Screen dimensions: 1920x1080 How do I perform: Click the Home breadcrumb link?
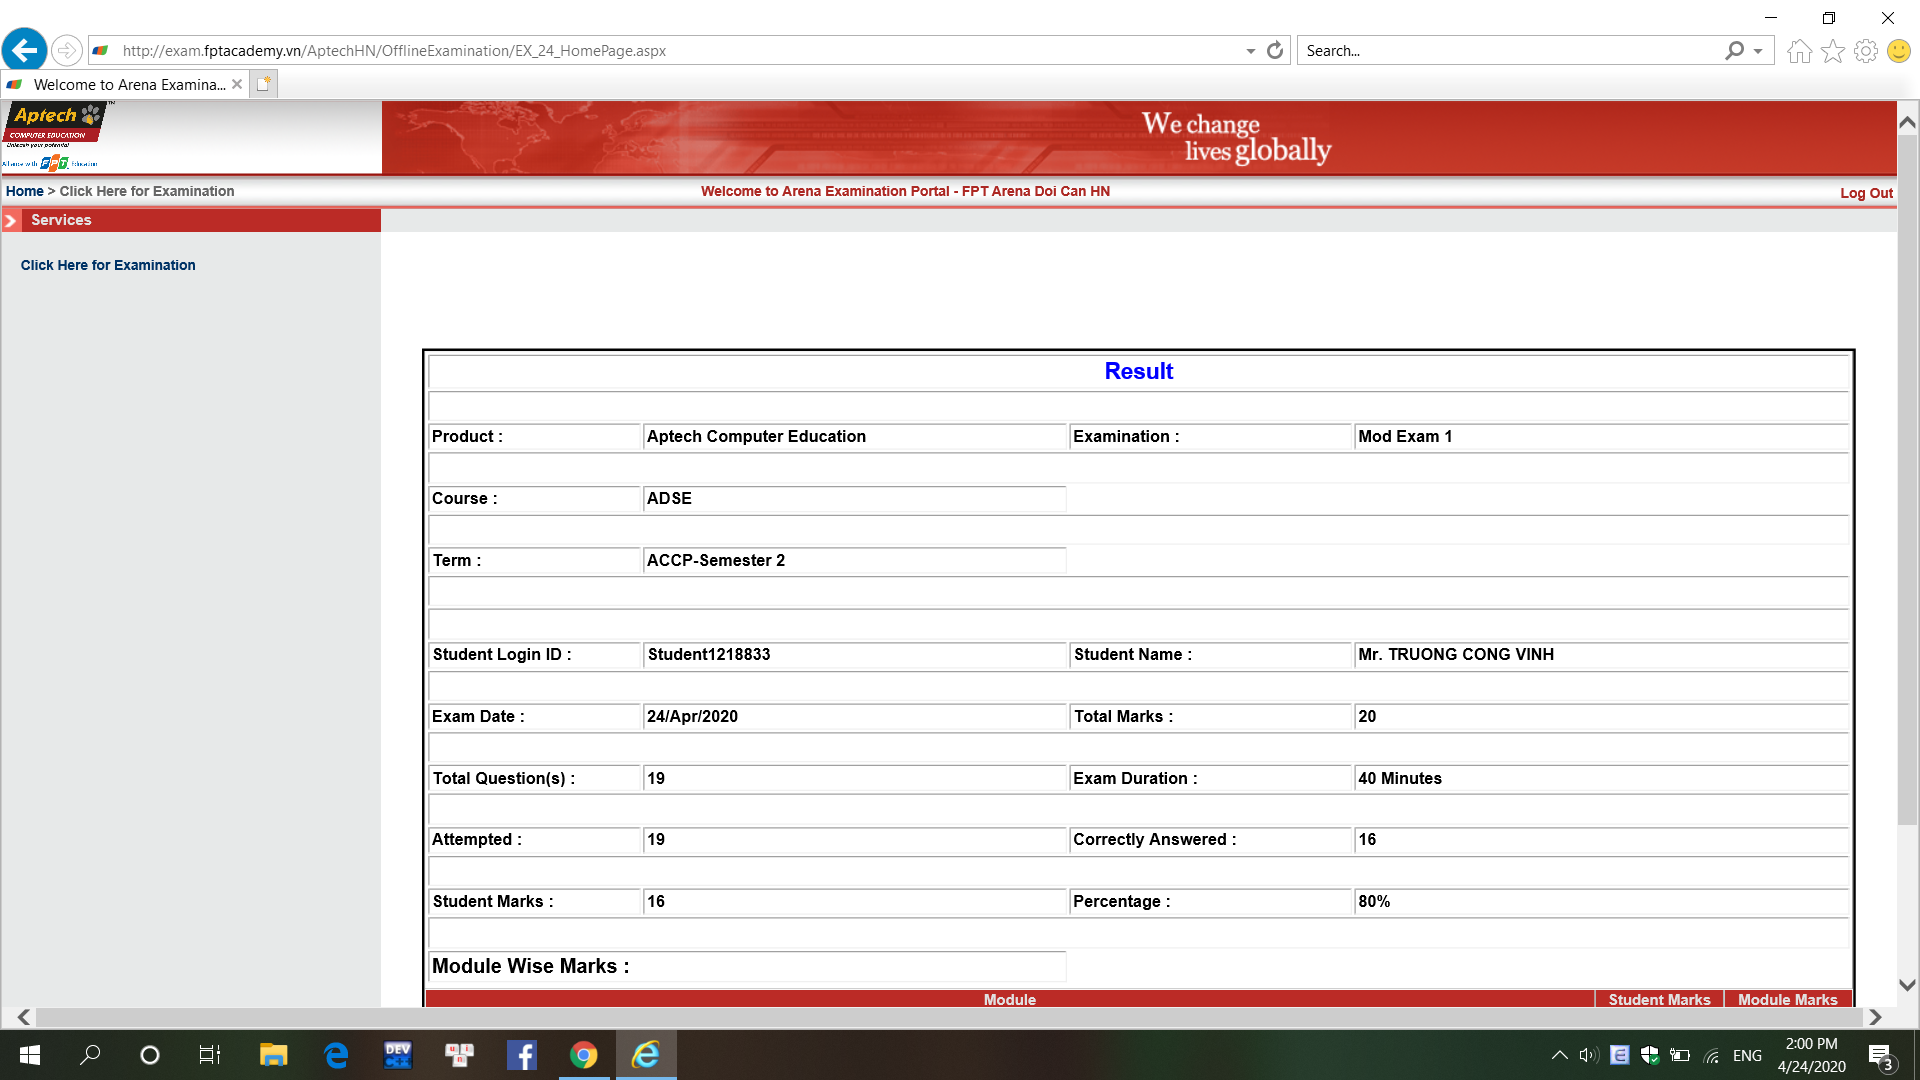click(24, 191)
